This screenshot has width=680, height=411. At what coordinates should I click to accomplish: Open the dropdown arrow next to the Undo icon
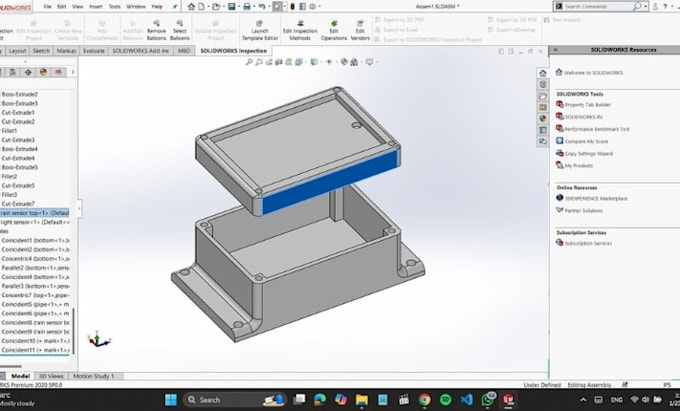[x=268, y=7]
